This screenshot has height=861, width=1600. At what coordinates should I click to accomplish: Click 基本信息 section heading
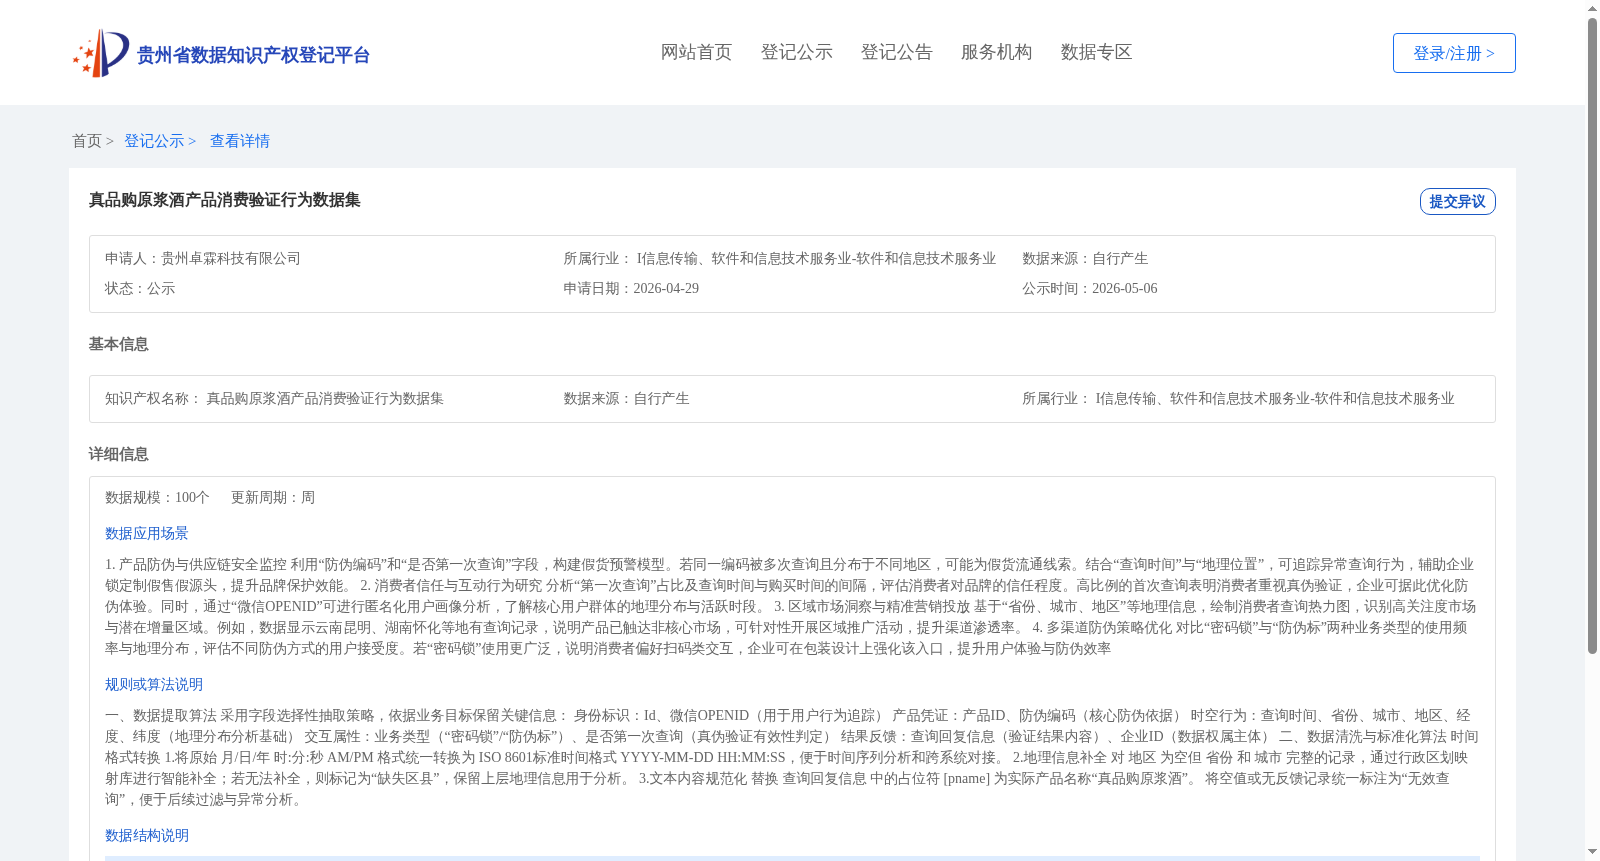(x=119, y=344)
